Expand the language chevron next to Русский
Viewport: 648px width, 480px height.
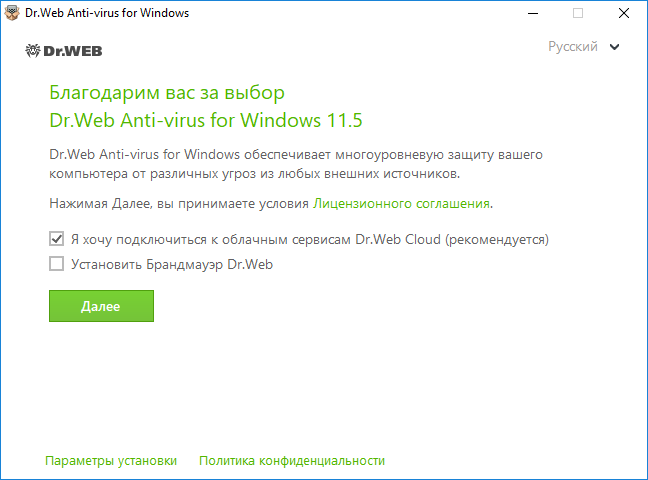pos(615,47)
